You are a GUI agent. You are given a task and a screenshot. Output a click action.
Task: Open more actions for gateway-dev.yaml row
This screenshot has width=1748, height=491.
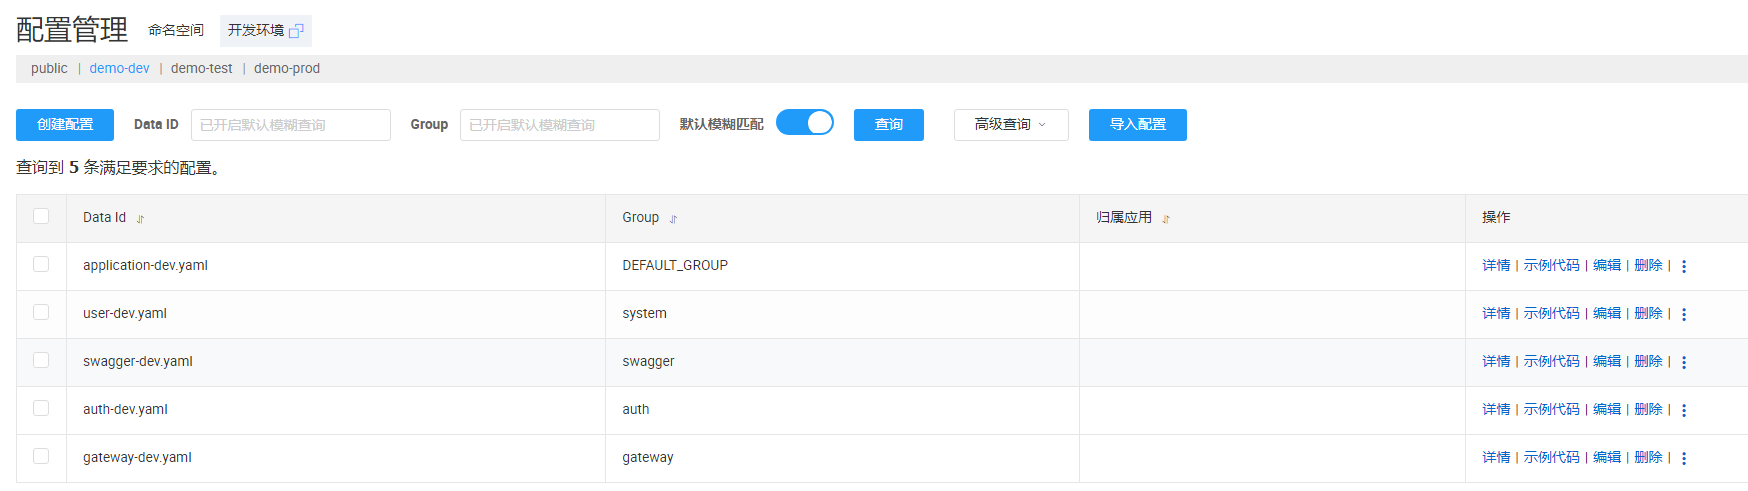(1684, 458)
